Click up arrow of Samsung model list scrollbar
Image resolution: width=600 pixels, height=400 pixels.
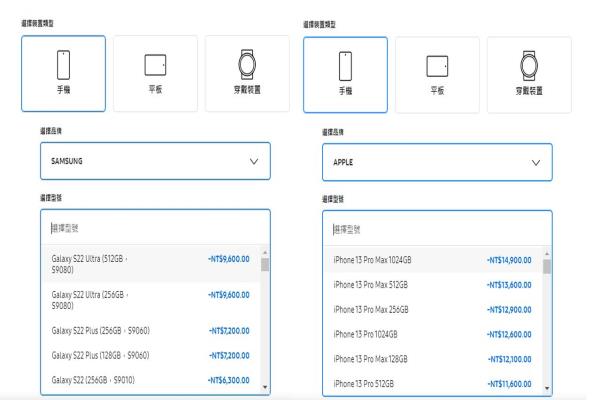(x=265, y=253)
